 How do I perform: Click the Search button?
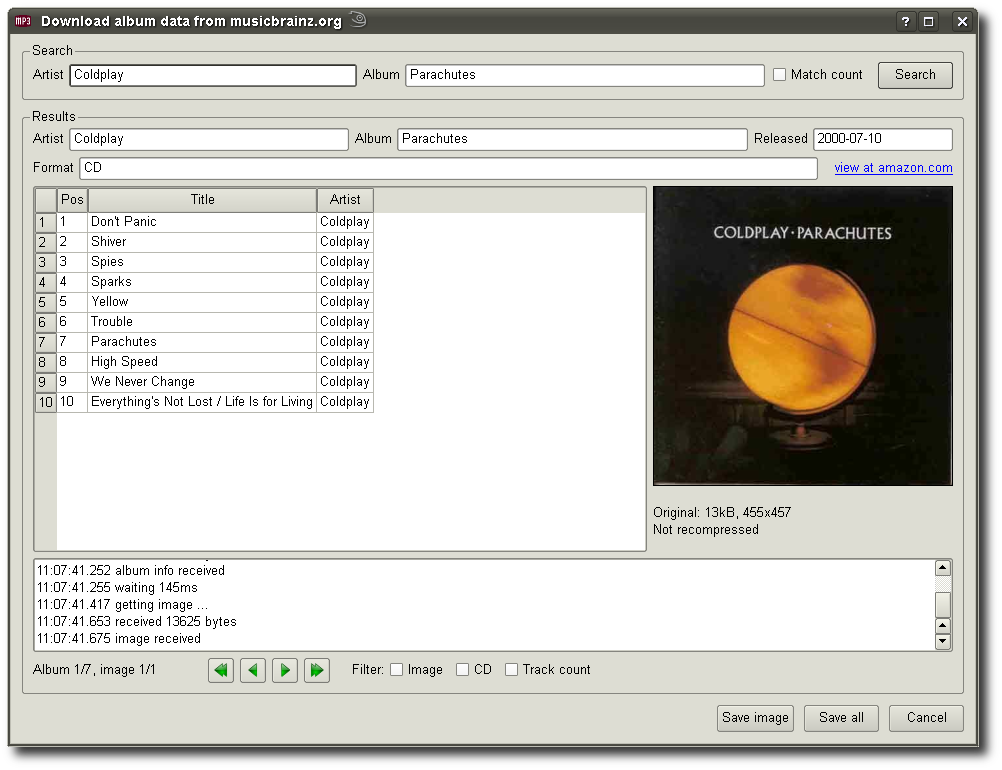[915, 75]
